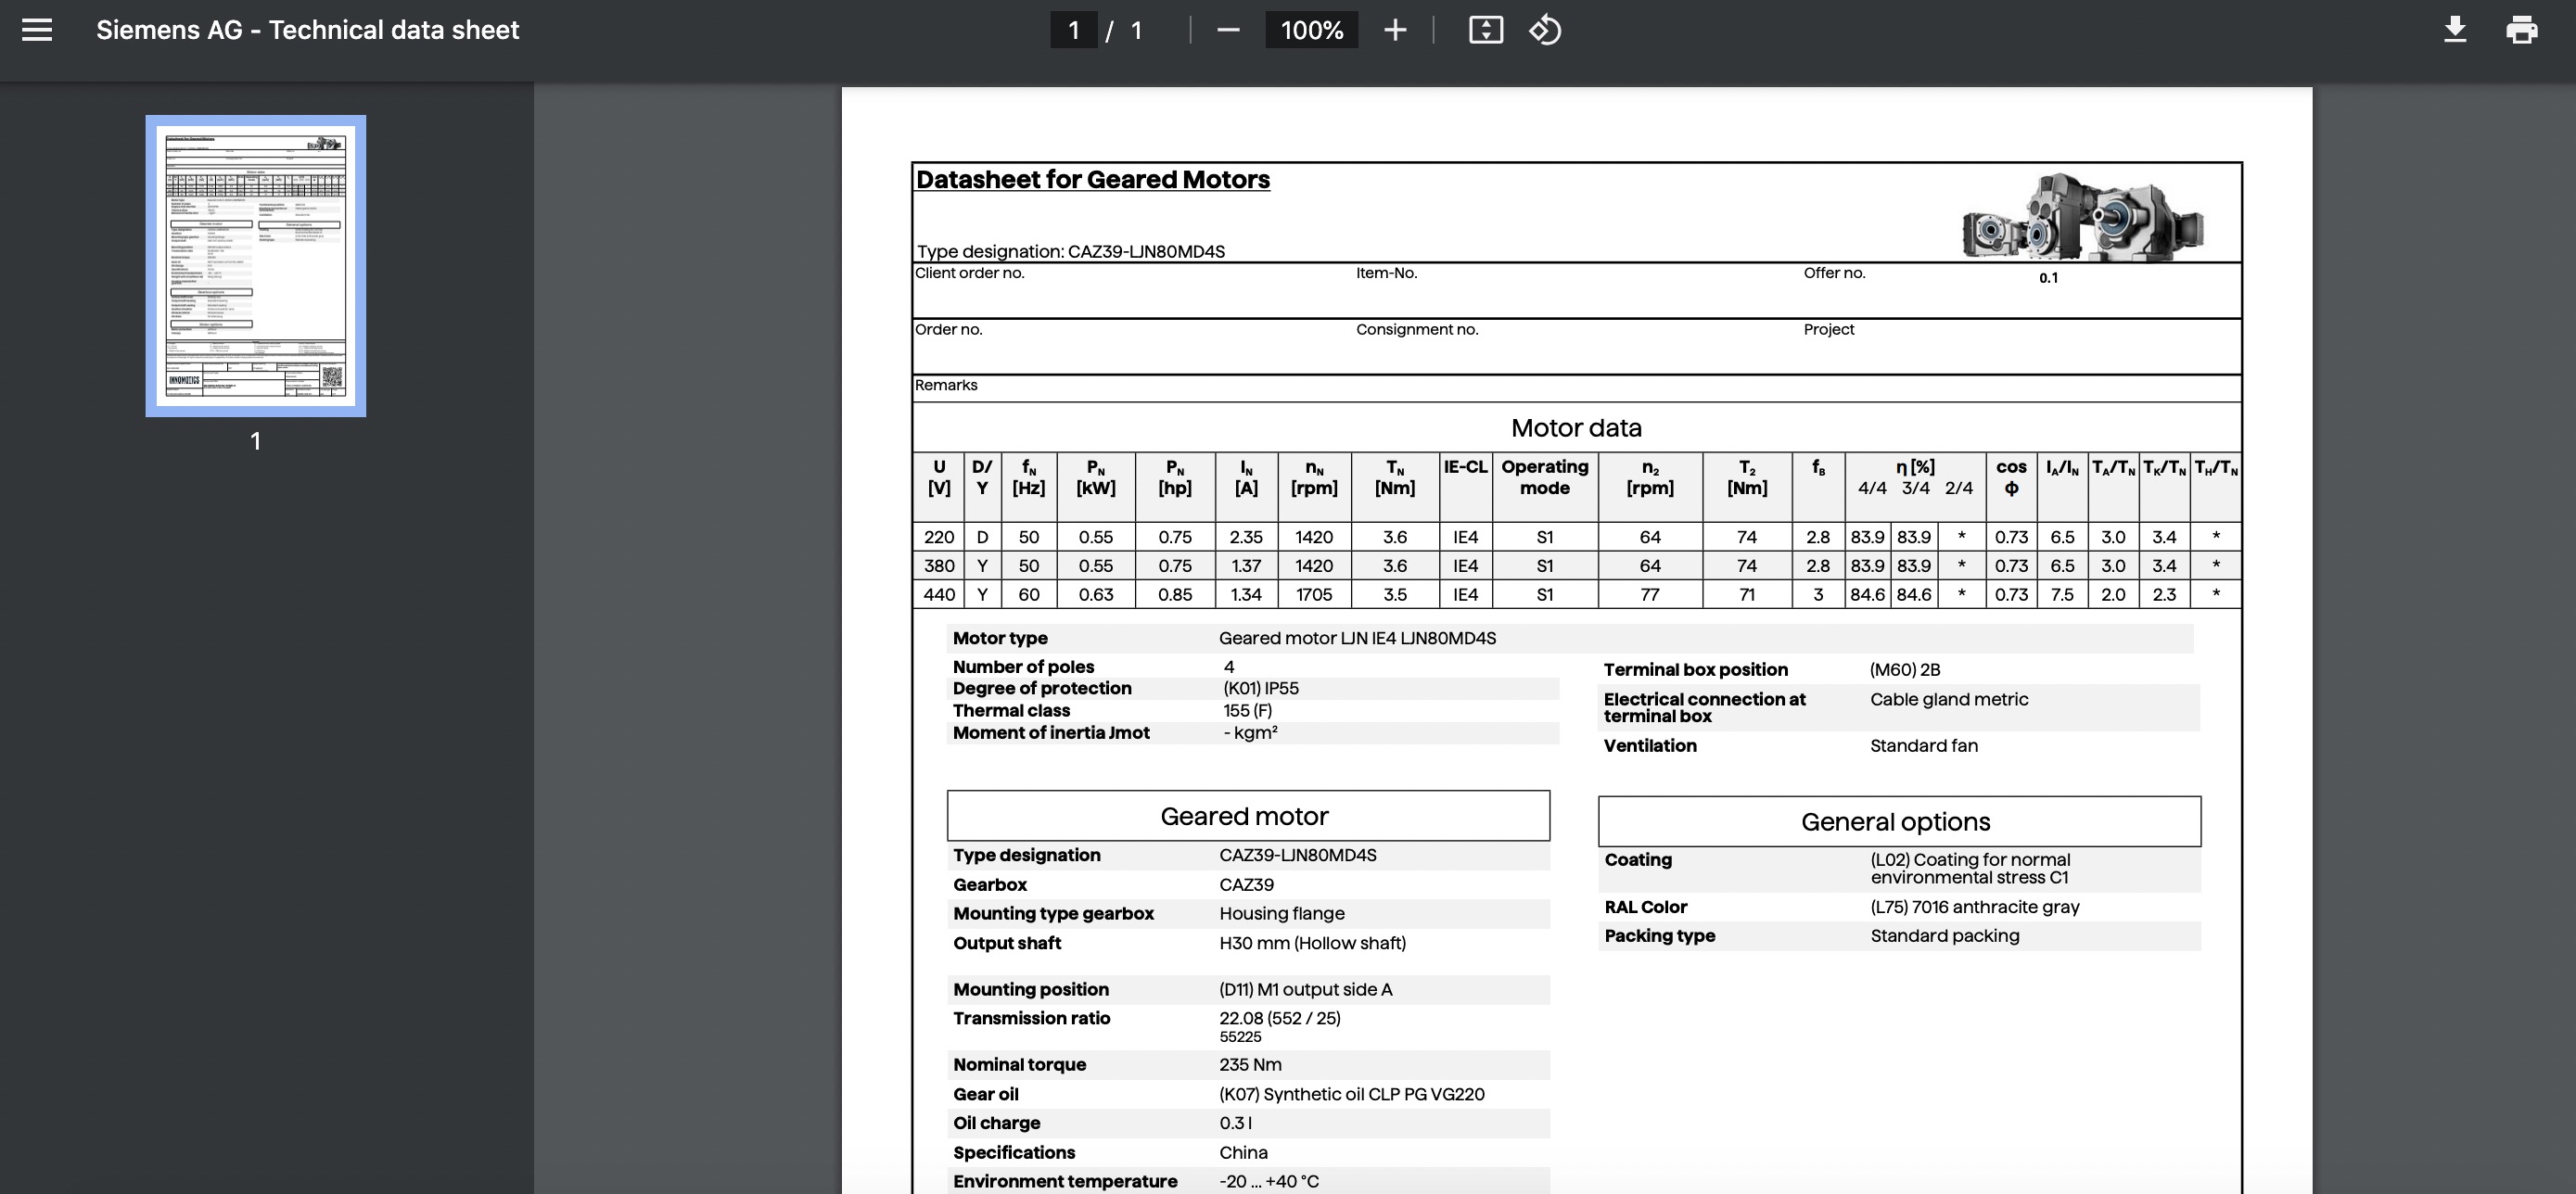Click 'Geared motor LJN IE4 LJN80MD4S' value
The width and height of the screenshot is (2576, 1194).
1357,638
